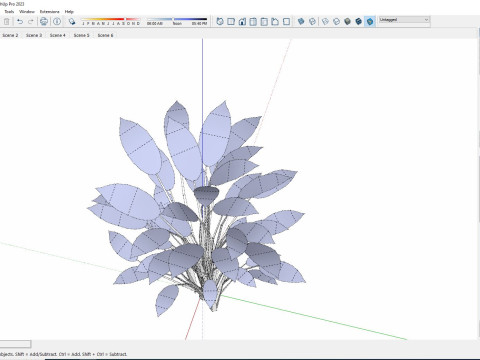Toggle the highlighted Monochrome style
Image resolution: width=480 pixels, height=360 pixels.
[370, 22]
